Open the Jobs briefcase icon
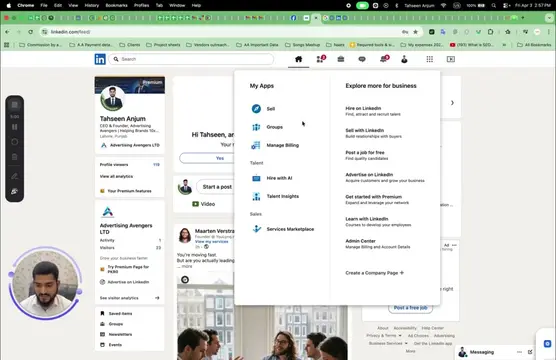 [341, 59]
